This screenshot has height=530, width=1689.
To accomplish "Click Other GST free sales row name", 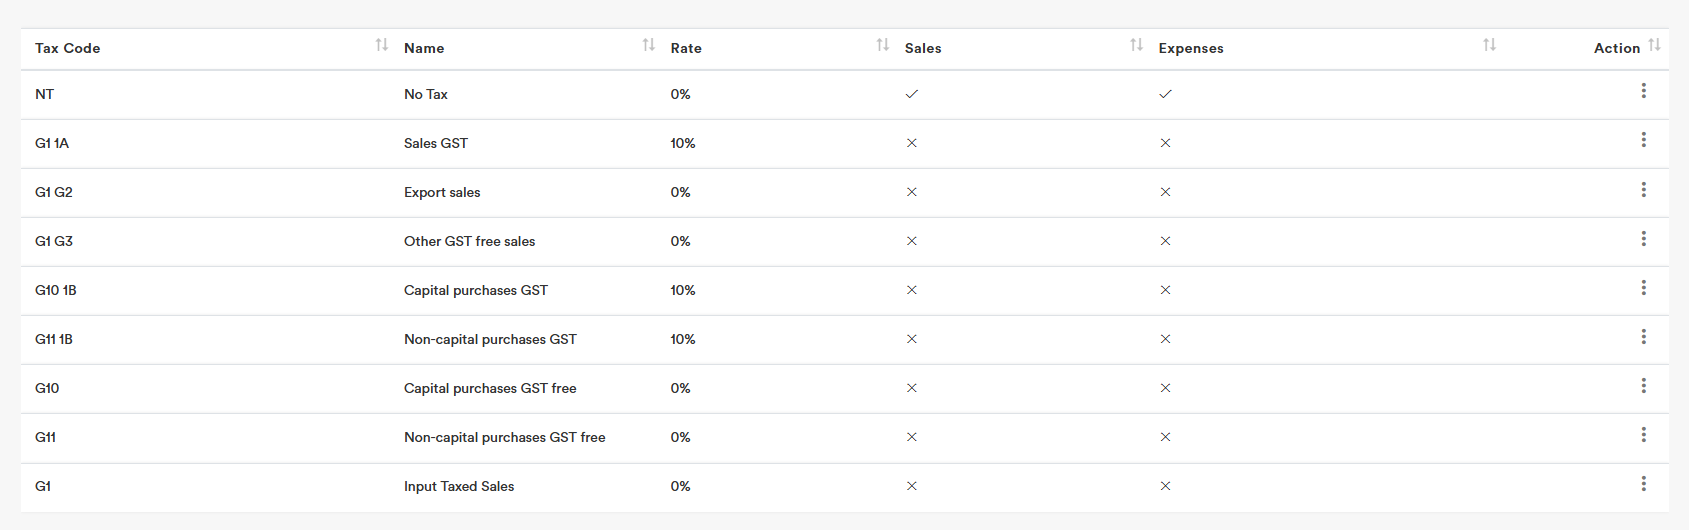I will pos(469,241).
